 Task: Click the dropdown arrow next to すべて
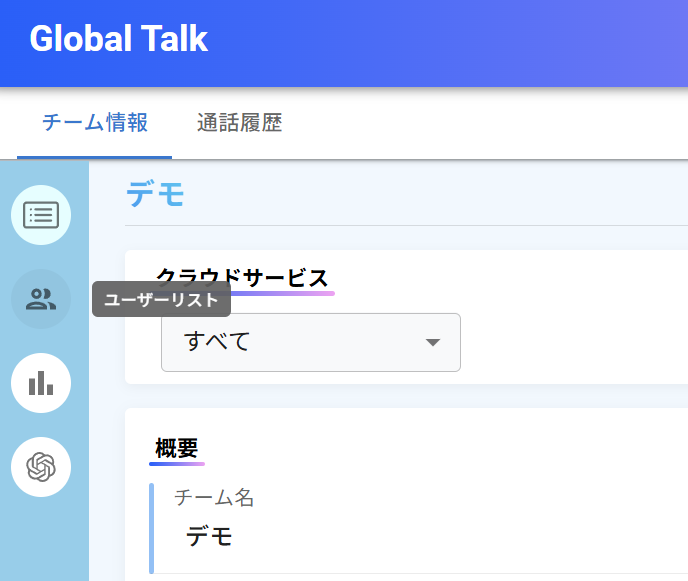[432, 342]
